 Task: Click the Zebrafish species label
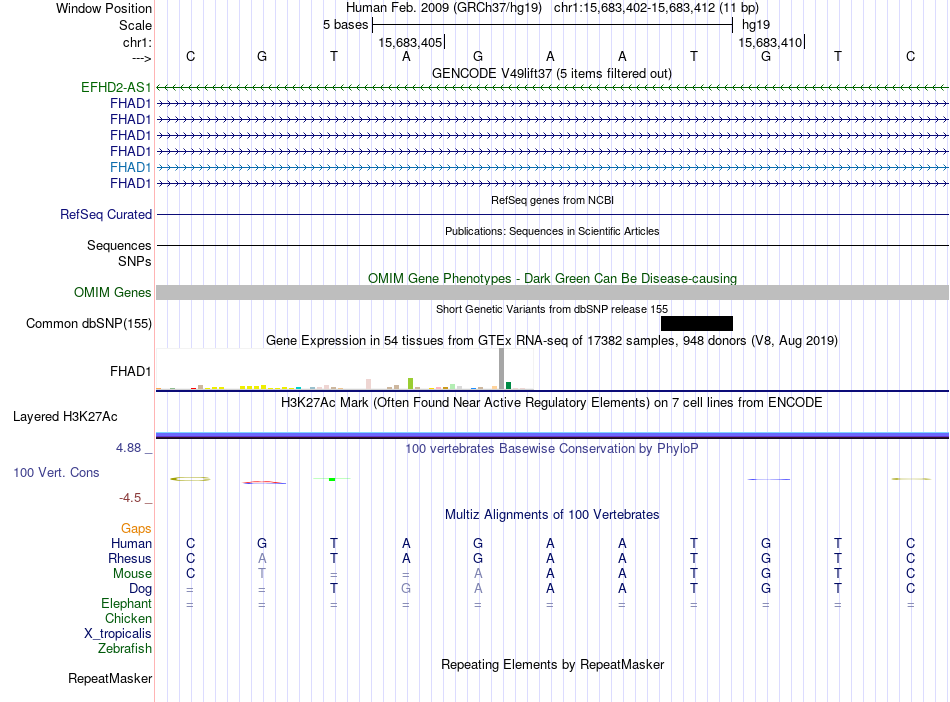click(x=125, y=649)
